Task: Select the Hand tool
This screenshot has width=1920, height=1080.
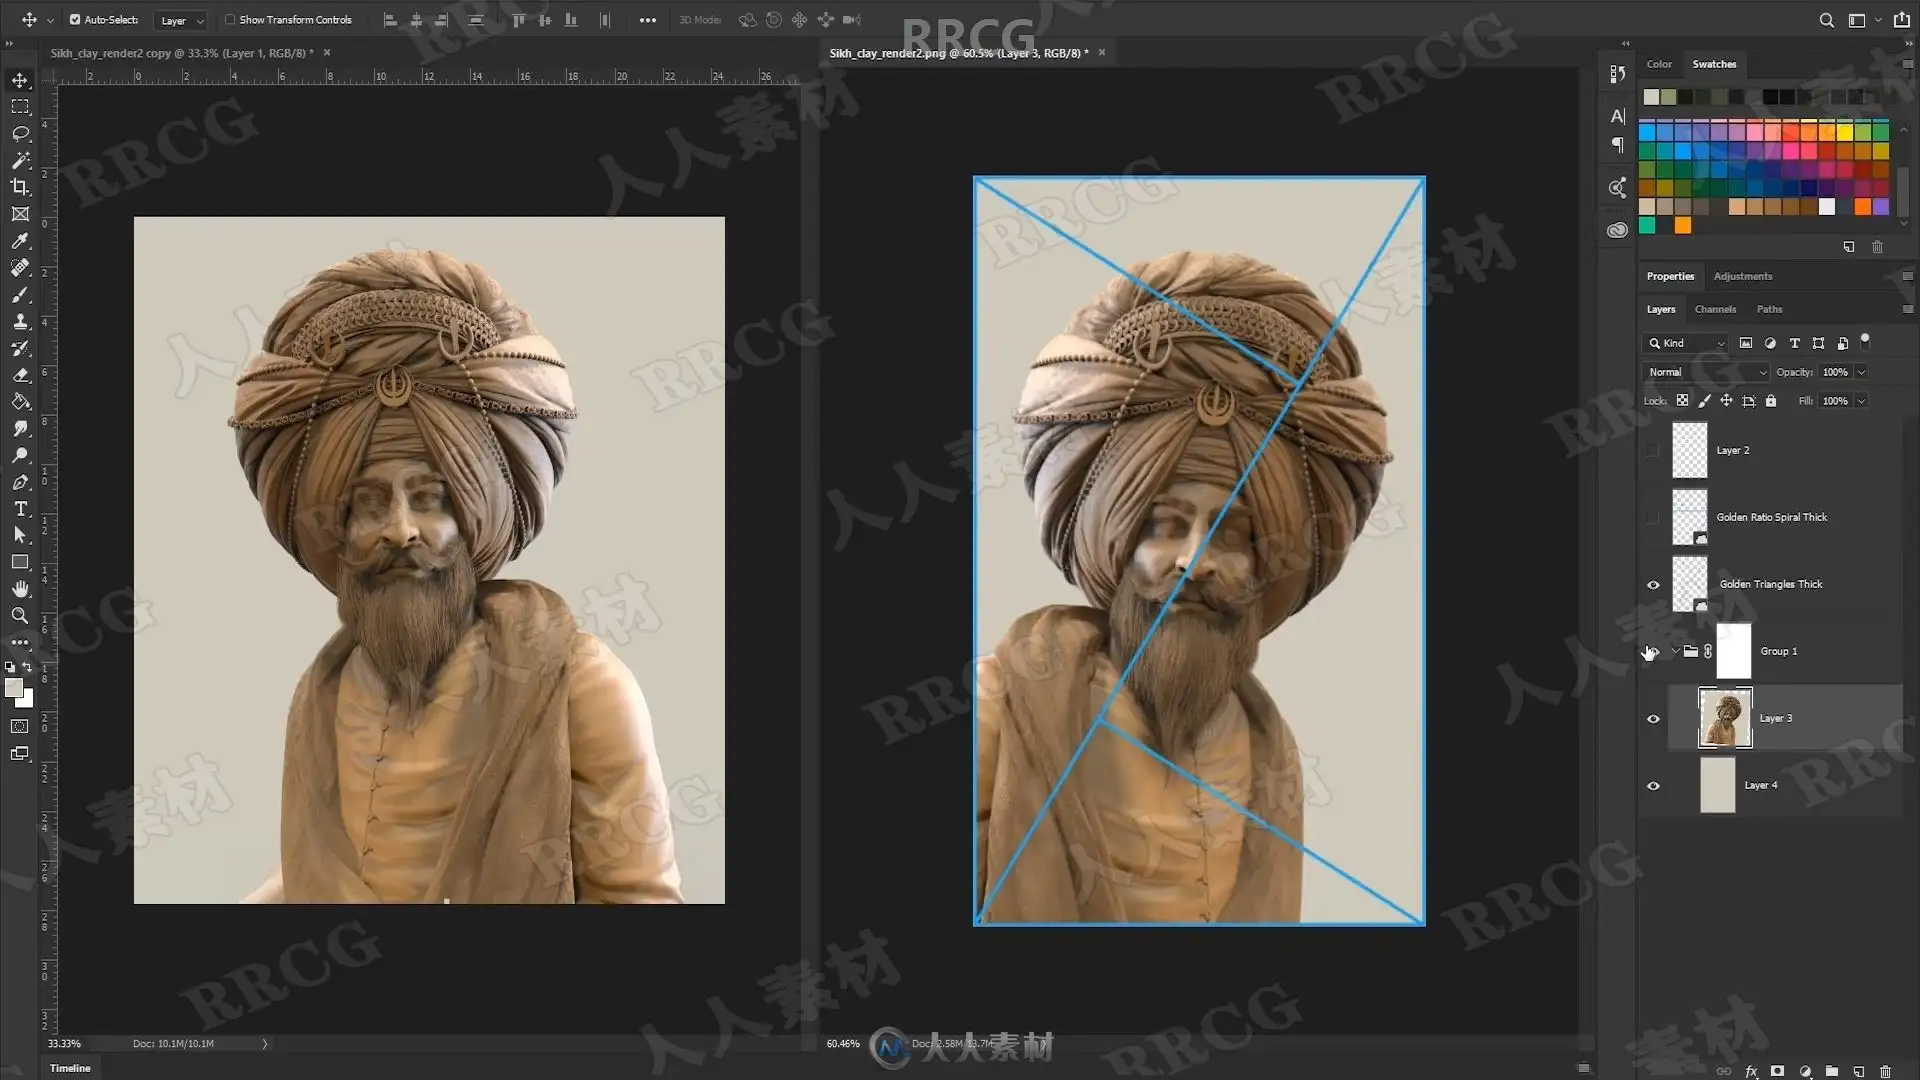Action: click(x=20, y=589)
